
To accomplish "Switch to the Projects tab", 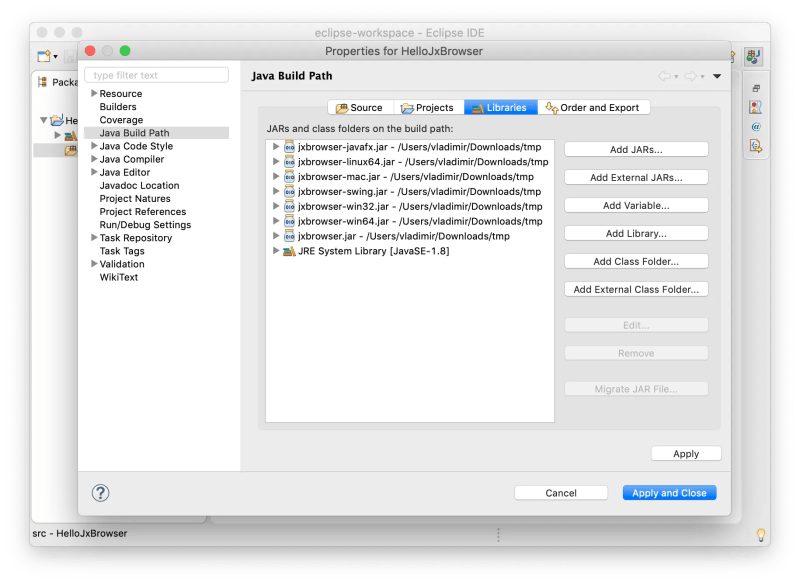I will 428,108.
